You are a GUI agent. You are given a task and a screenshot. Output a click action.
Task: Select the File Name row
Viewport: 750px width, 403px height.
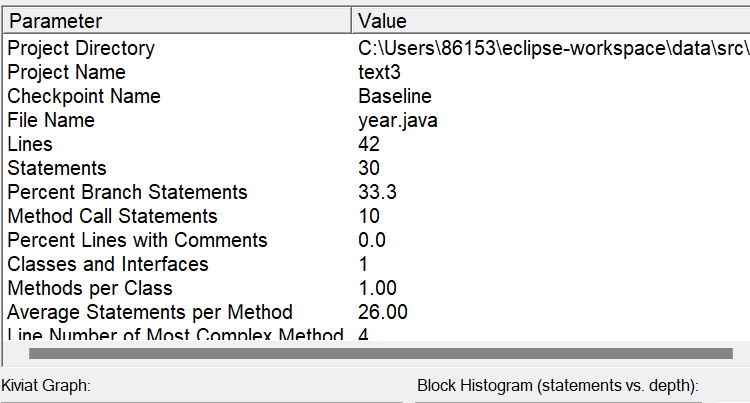51,120
